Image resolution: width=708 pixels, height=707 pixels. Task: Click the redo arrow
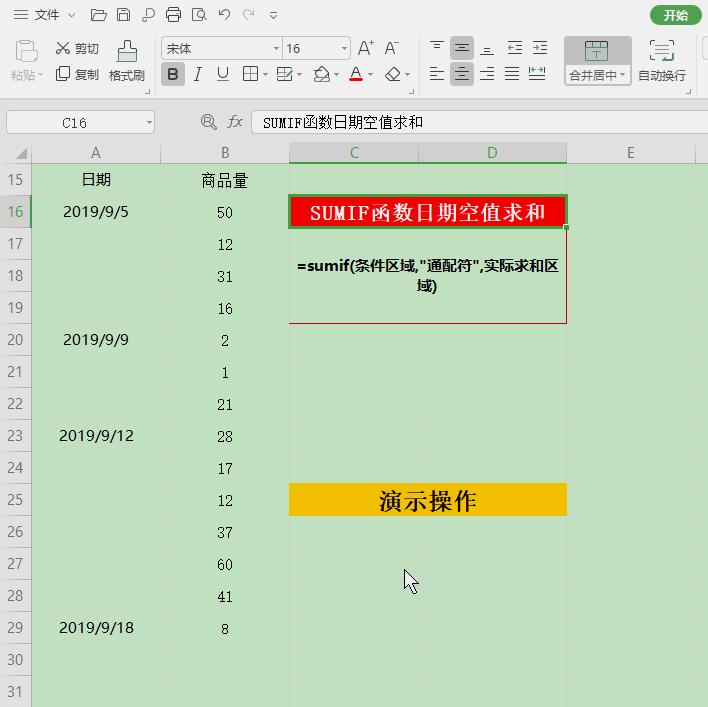coord(248,15)
